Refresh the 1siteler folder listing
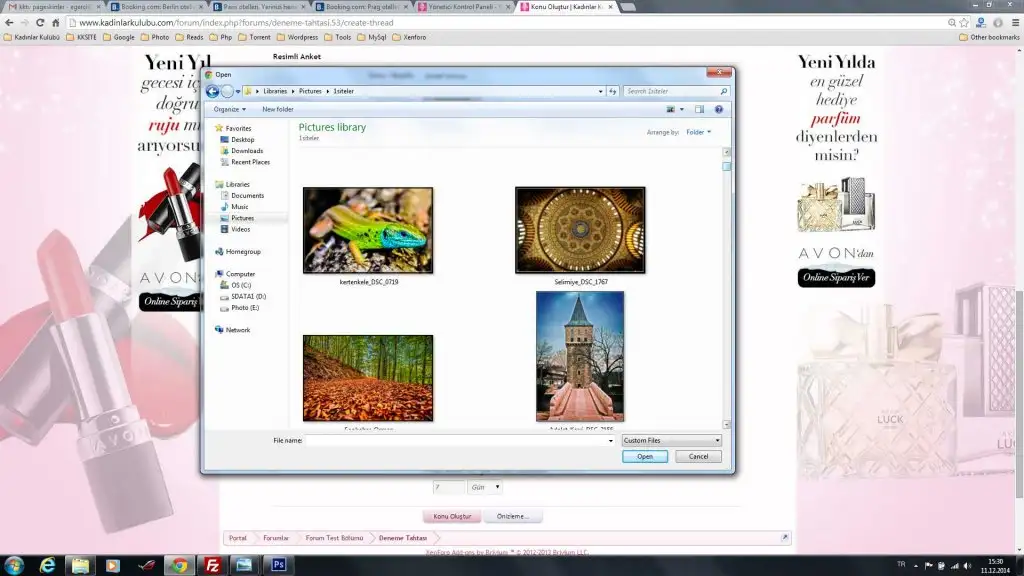1024x576 pixels. pyautogui.click(x=613, y=91)
